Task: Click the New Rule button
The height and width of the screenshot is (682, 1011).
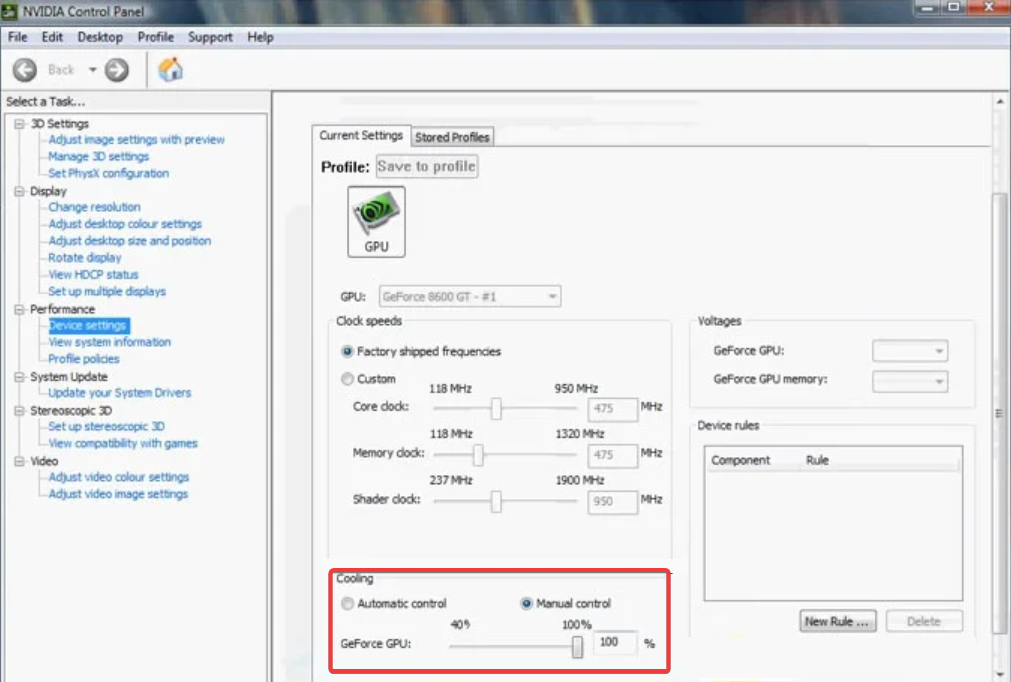Action: click(x=838, y=621)
